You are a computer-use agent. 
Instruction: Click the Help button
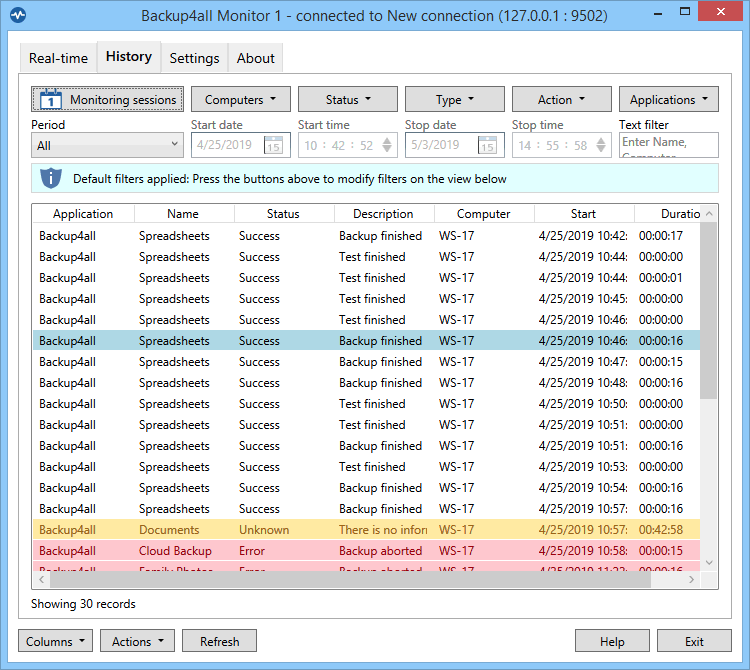612,641
